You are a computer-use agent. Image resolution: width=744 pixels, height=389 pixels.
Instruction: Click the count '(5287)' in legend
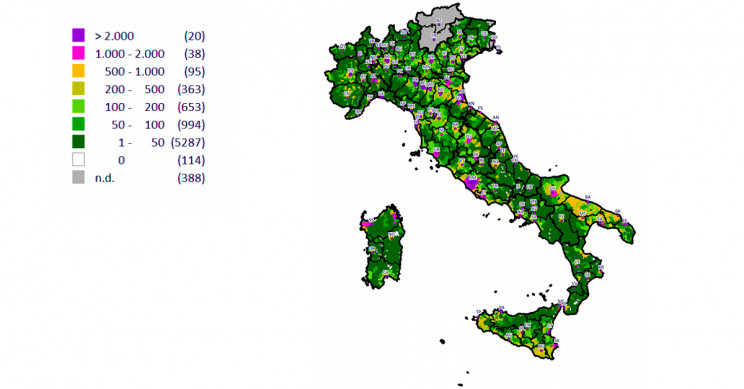188,142
